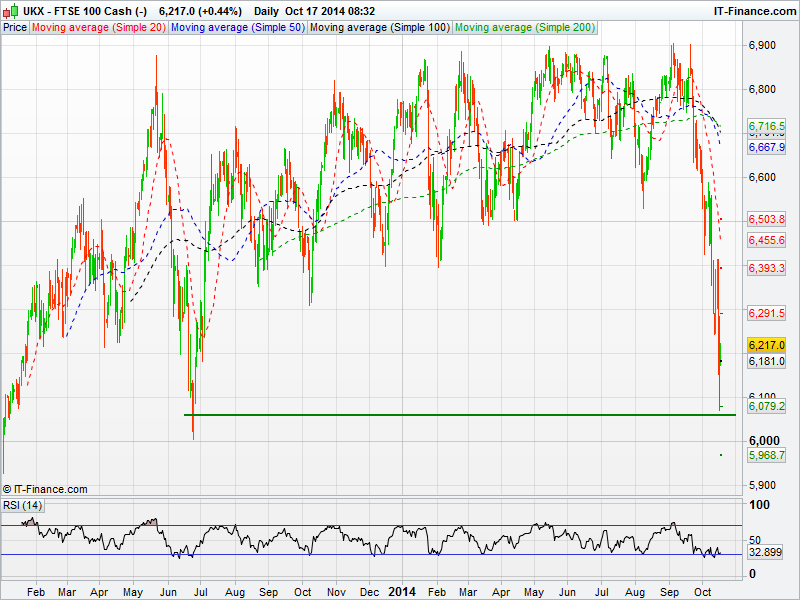Click the red 6,503.8 price label
The image size is (800, 600).
point(766,219)
